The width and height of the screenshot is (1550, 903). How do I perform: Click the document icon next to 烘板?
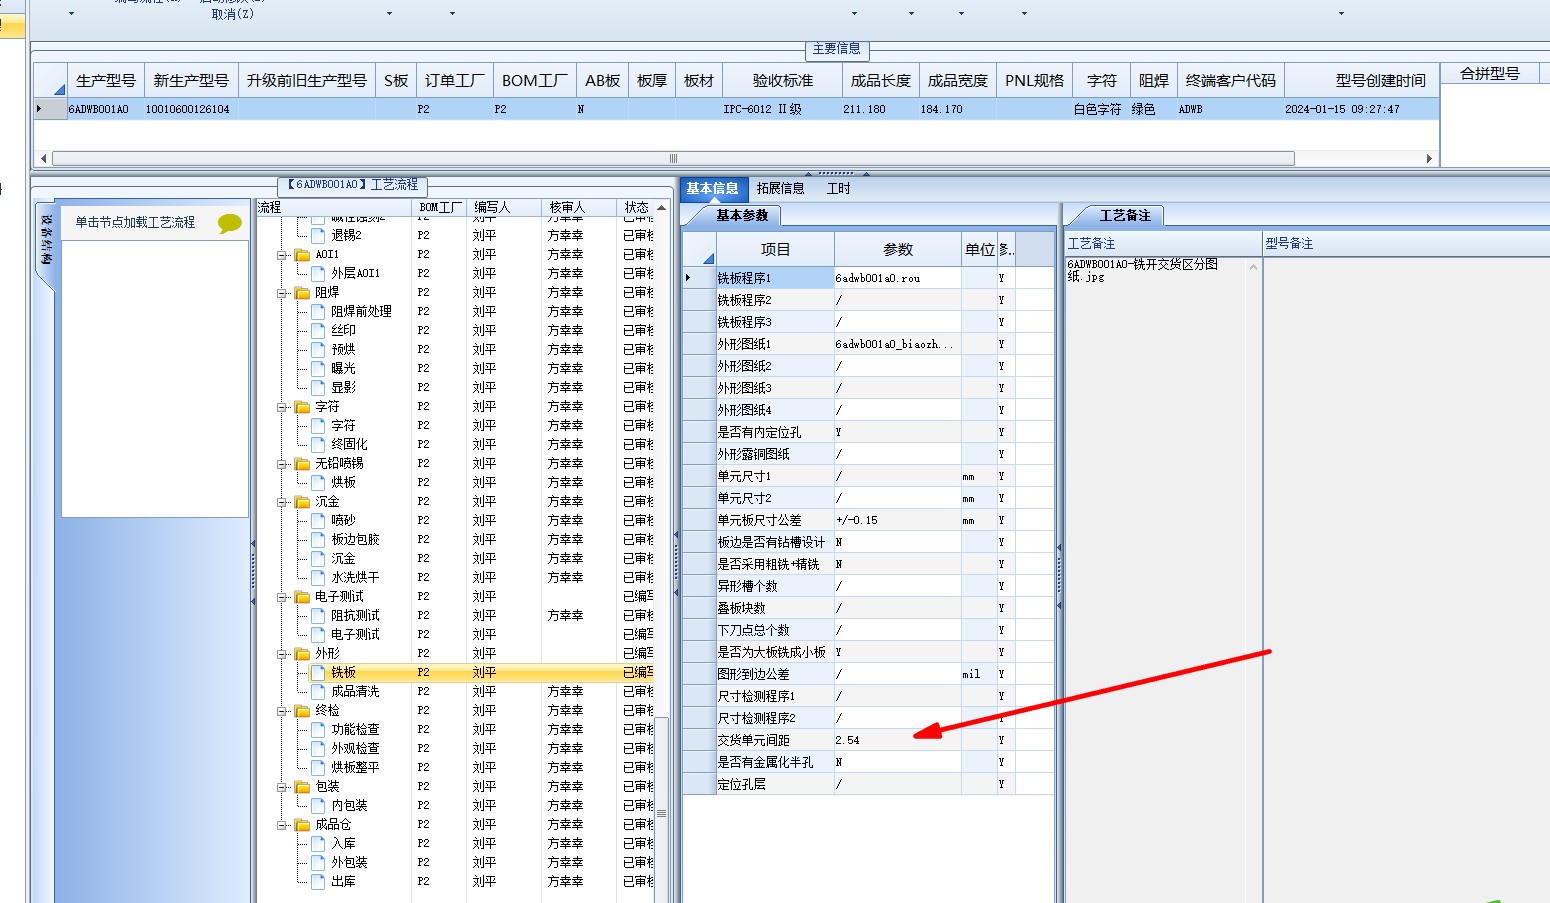[318, 482]
